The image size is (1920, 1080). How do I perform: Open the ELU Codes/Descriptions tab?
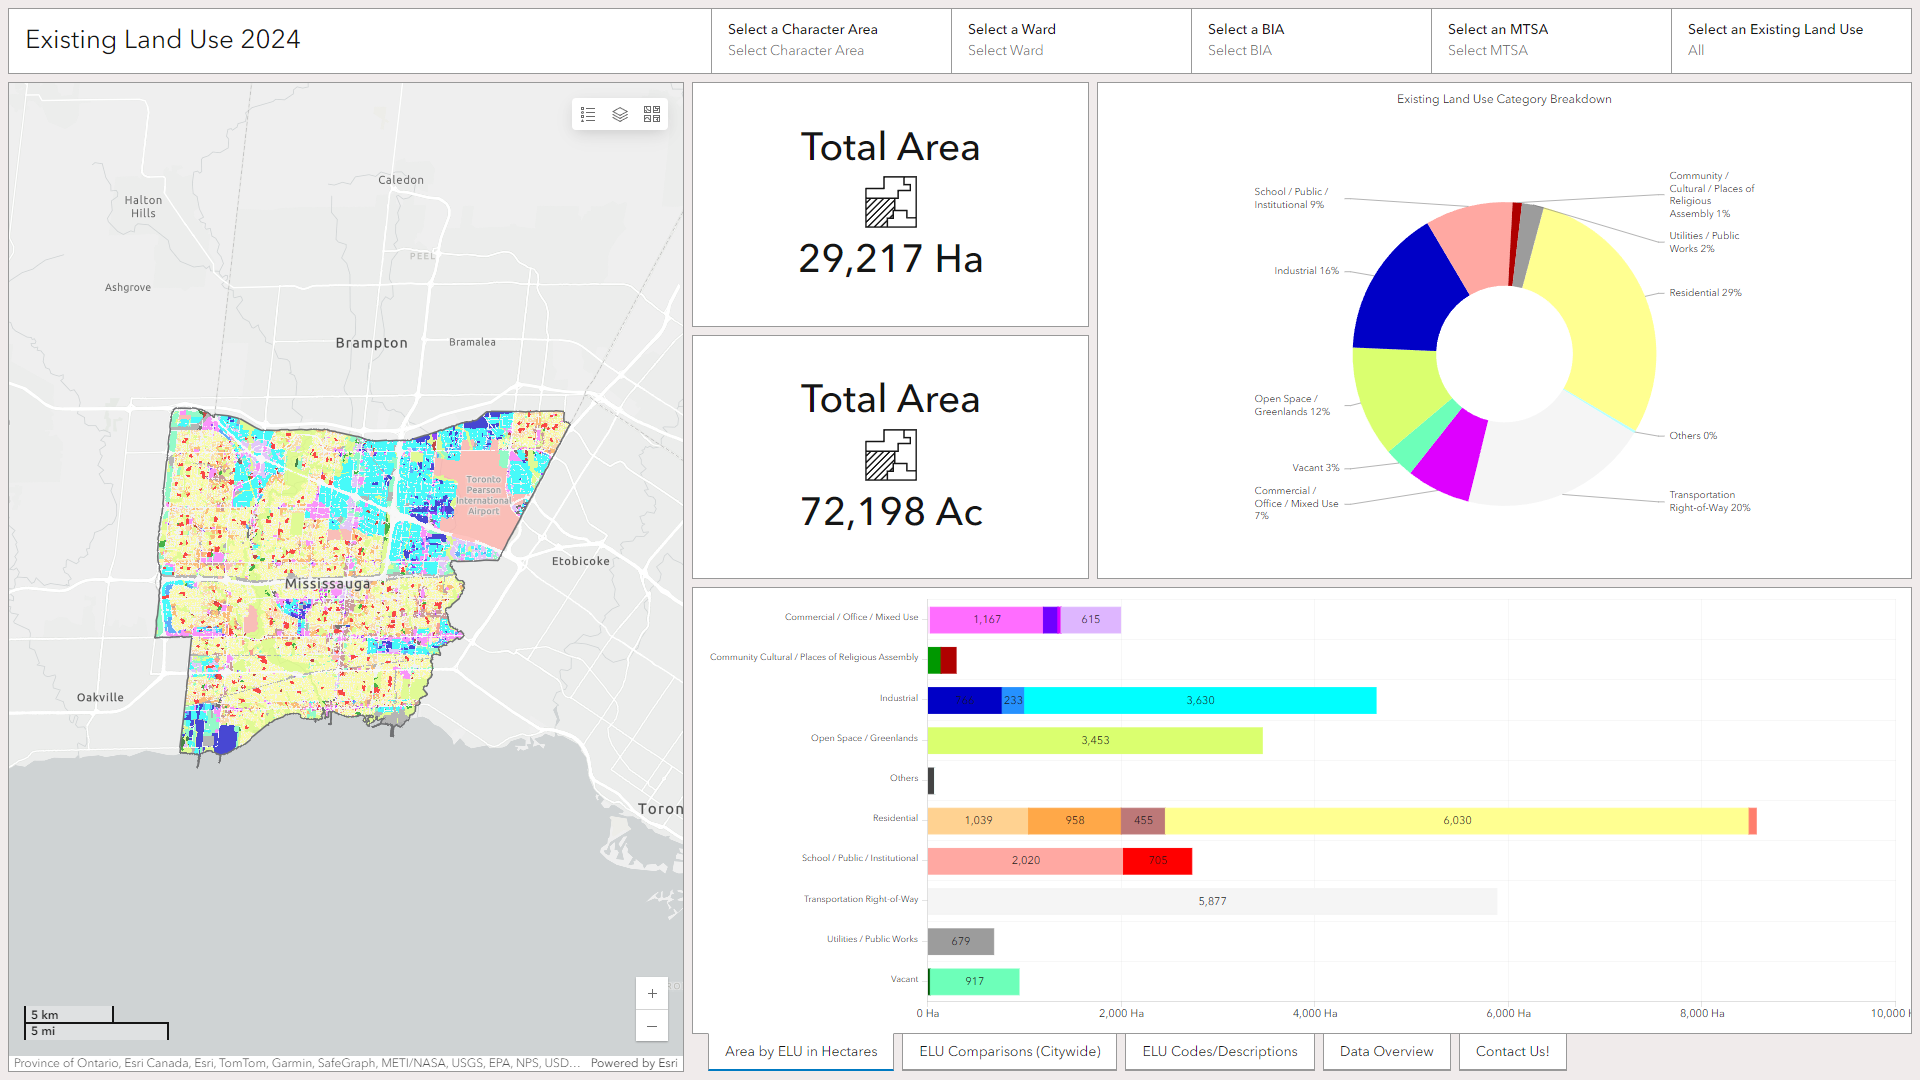[1219, 1051]
